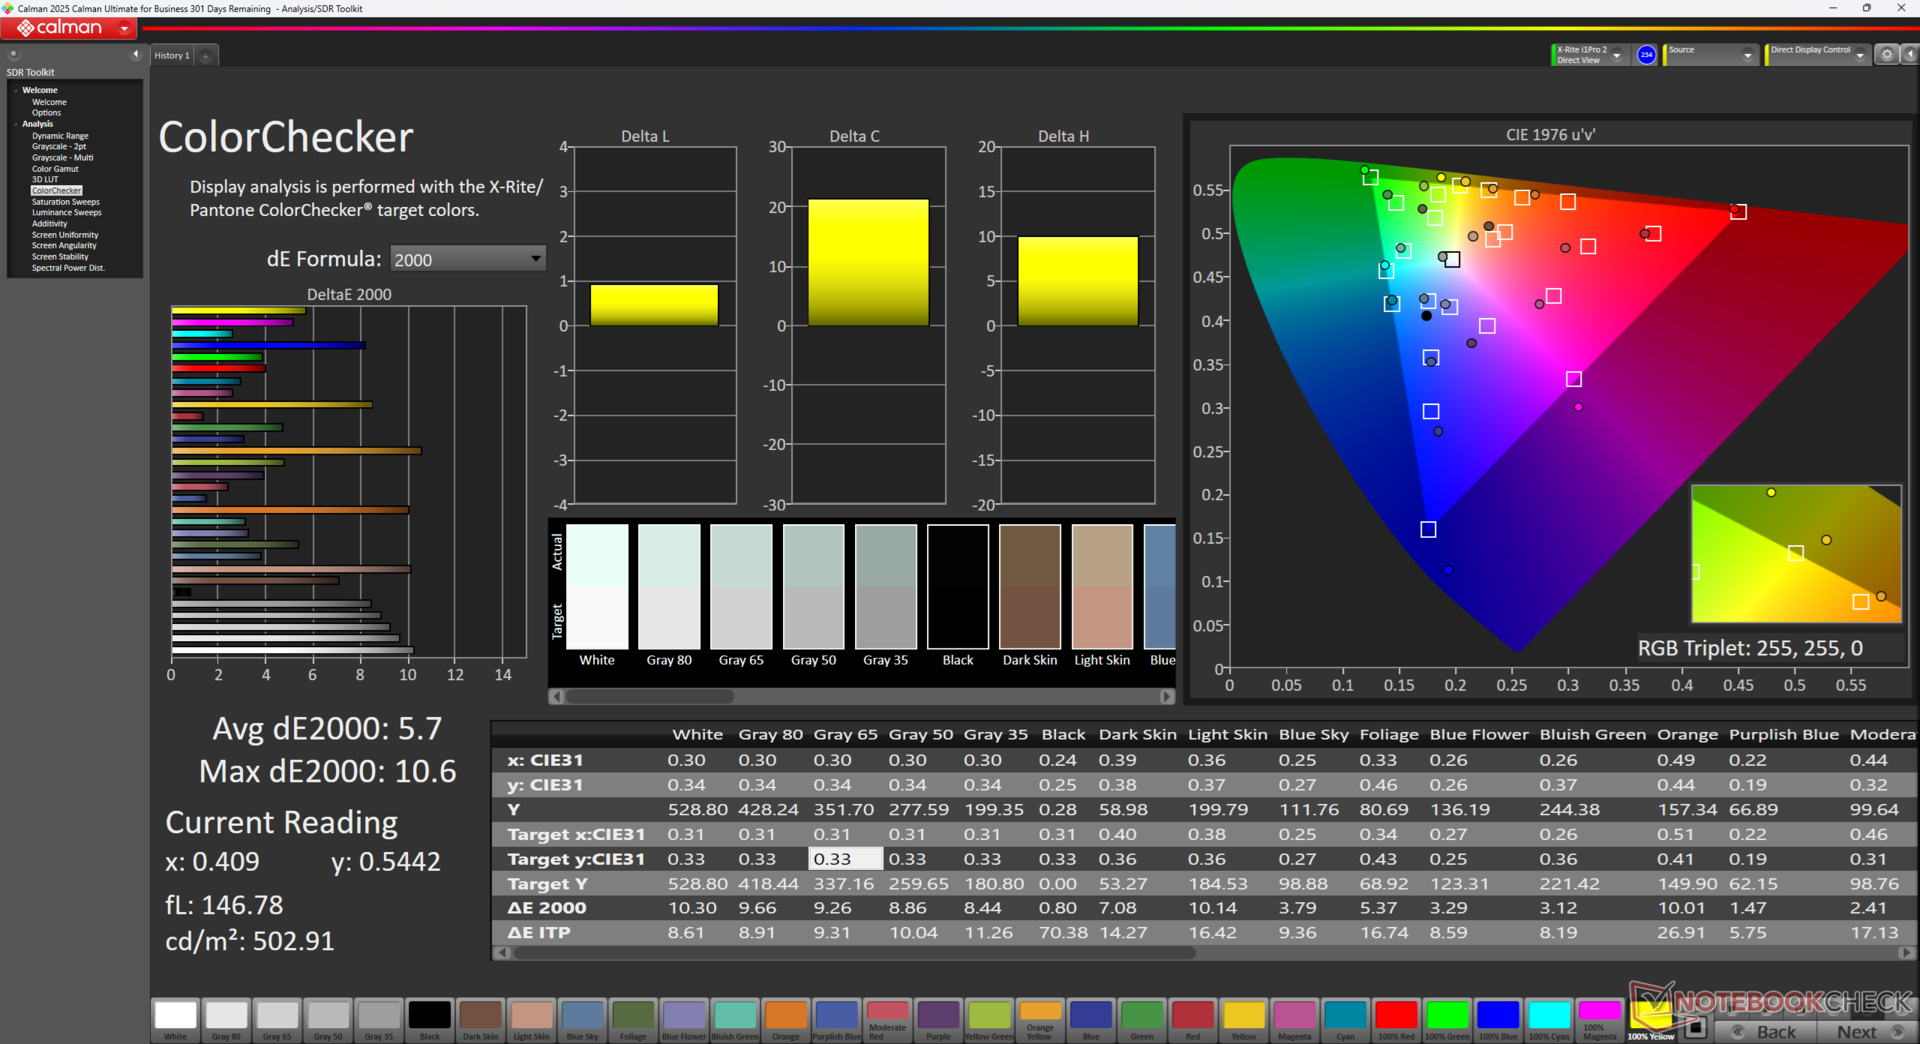1920x1044 pixels.
Task: Select Dynamic Range in the Analysis list
Action: [x=60, y=136]
